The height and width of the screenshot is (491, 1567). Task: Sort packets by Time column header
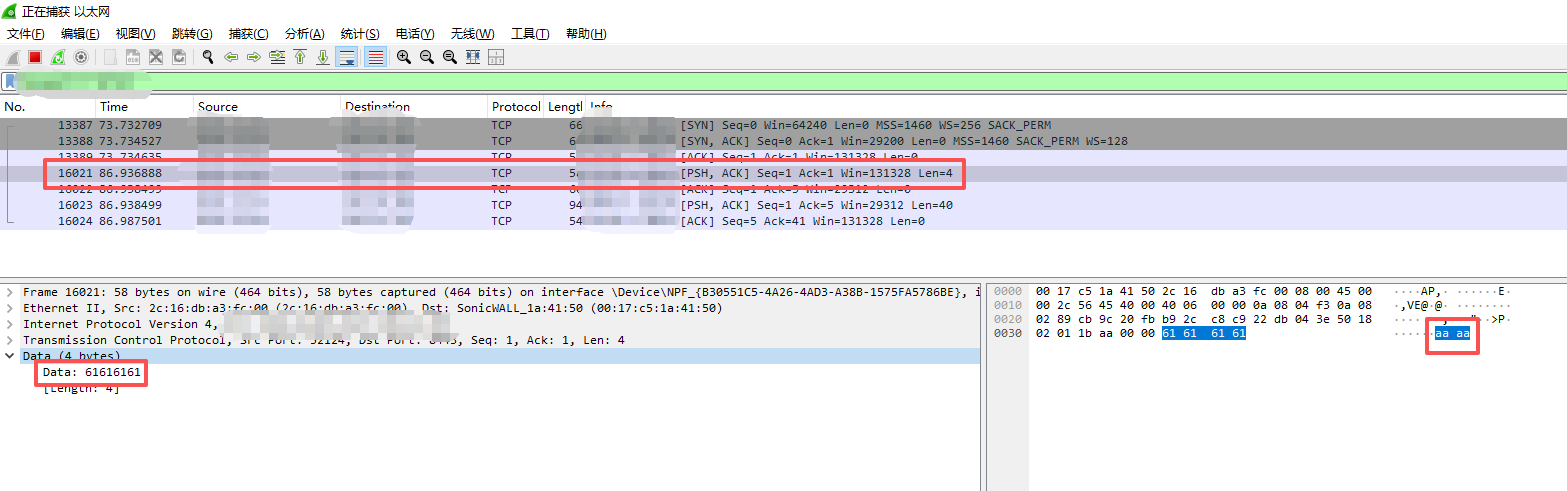[114, 107]
